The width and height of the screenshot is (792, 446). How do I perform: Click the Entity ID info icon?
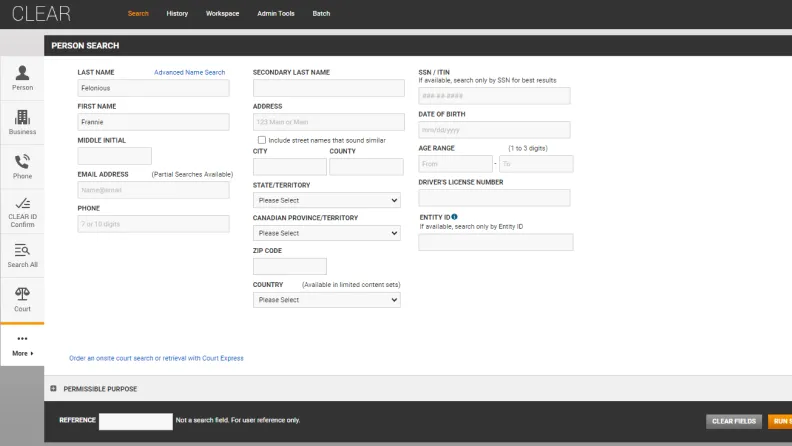coord(454,216)
